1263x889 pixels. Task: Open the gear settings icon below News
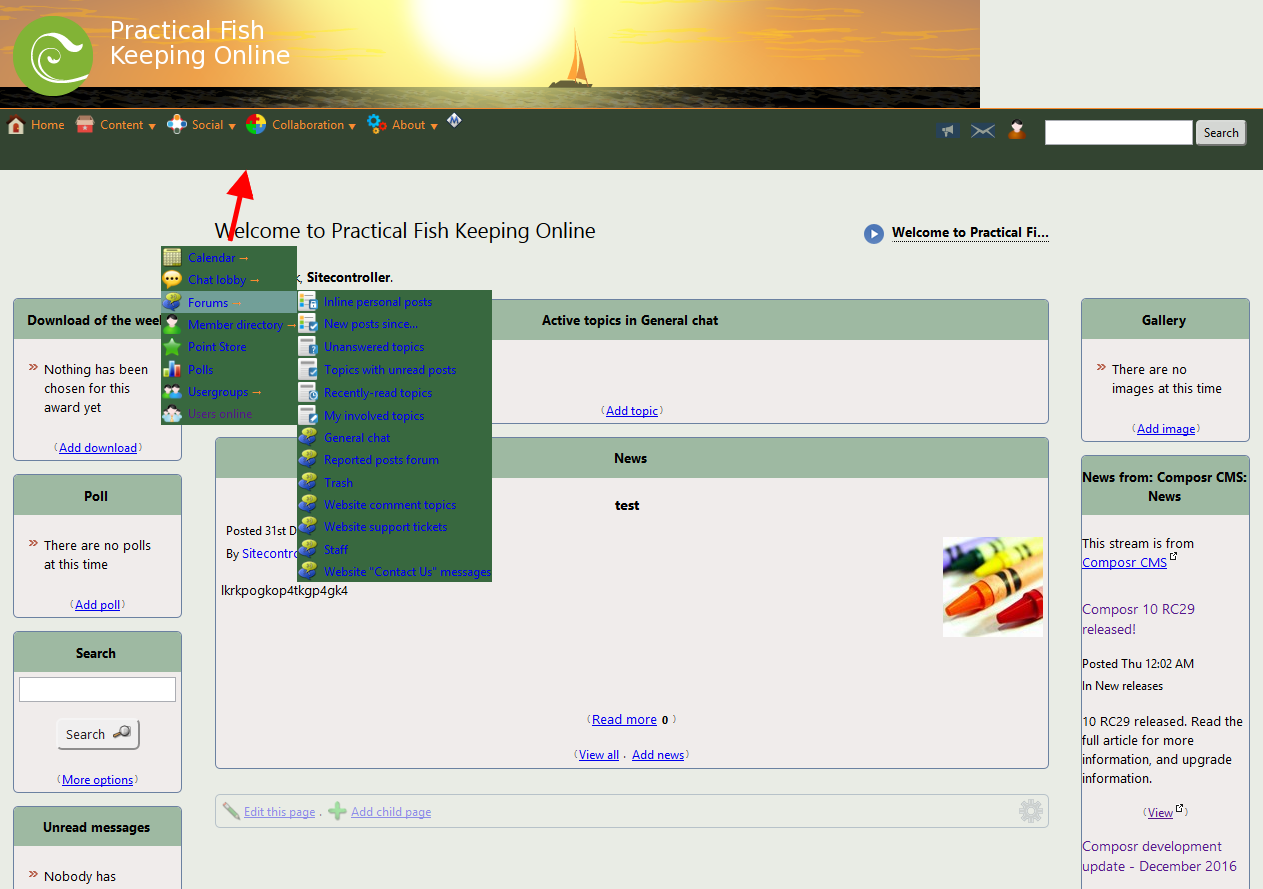[1030, 811]
